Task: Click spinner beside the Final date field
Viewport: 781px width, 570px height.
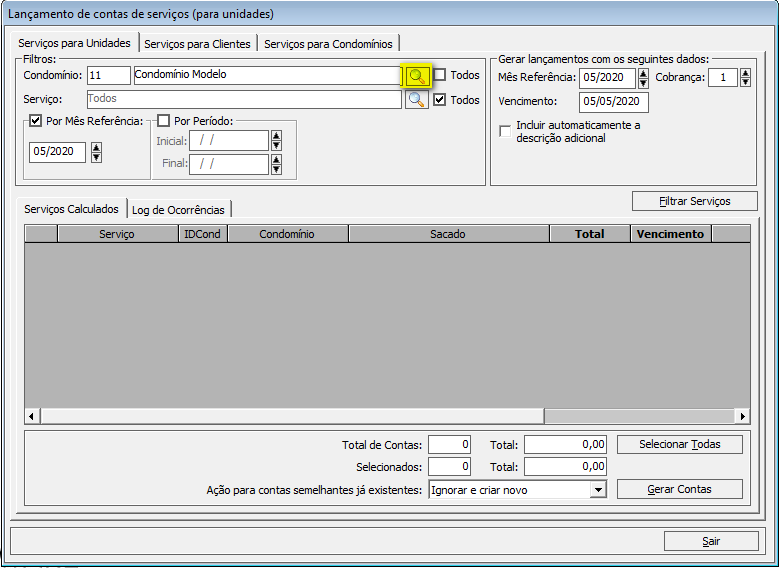Action: tap(276, 164)
